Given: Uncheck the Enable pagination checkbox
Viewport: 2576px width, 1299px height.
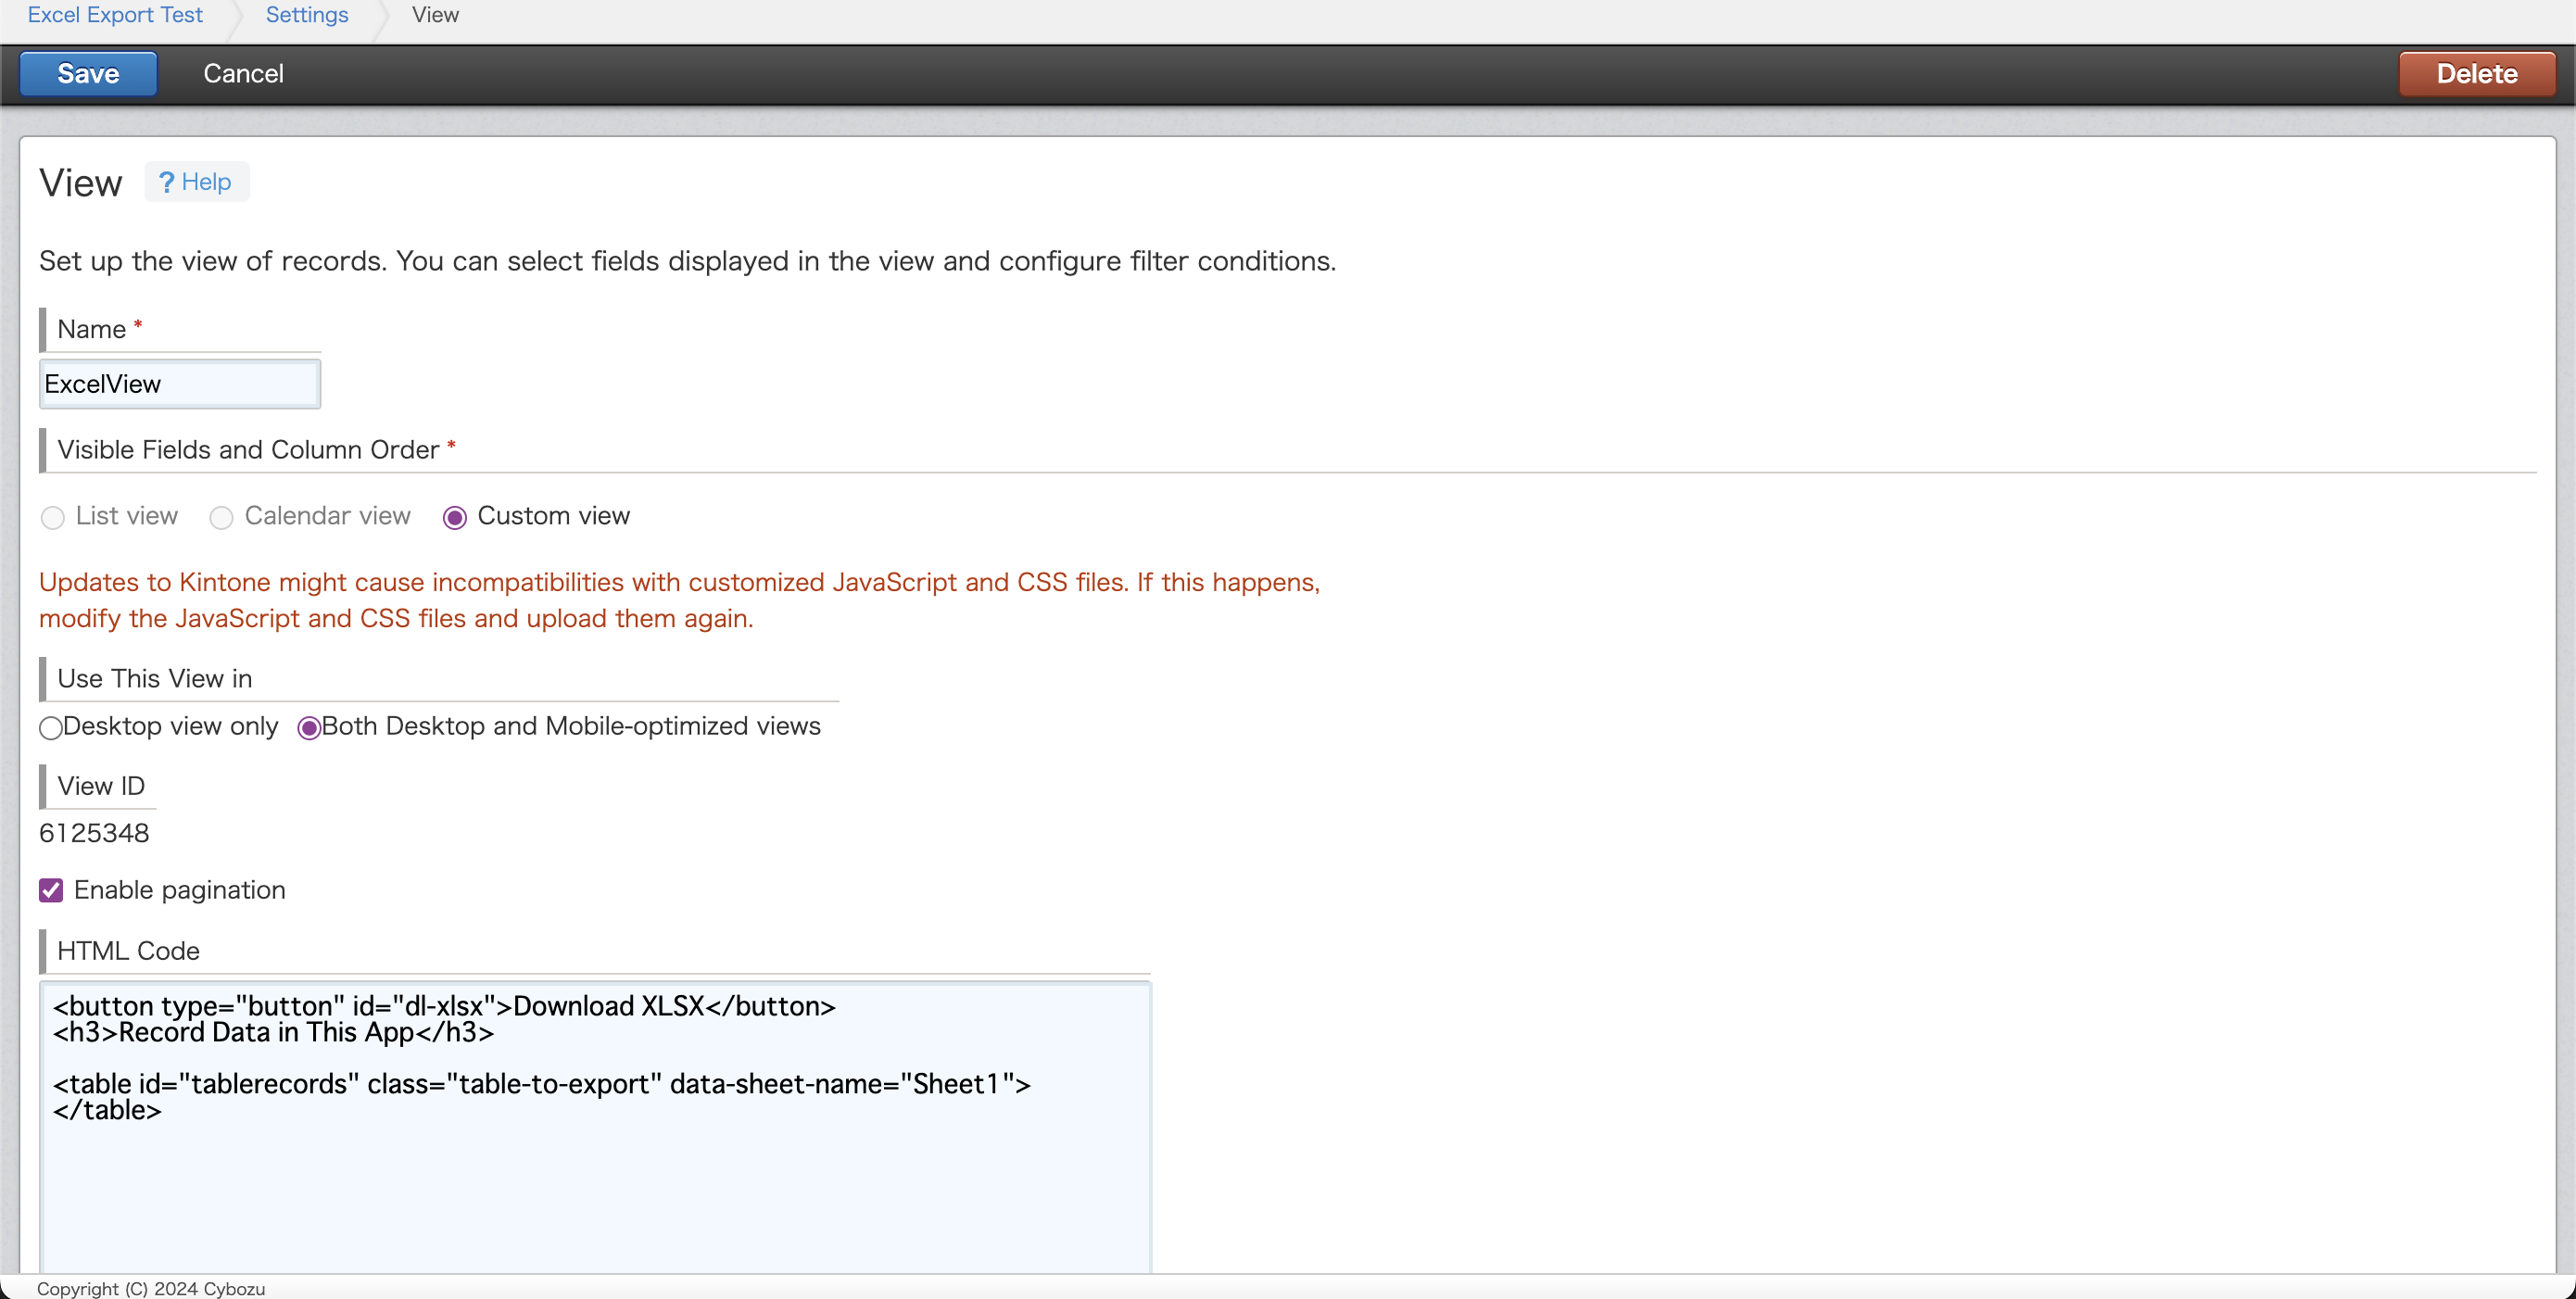Looking at the screenshot, I should coord(51,890).
